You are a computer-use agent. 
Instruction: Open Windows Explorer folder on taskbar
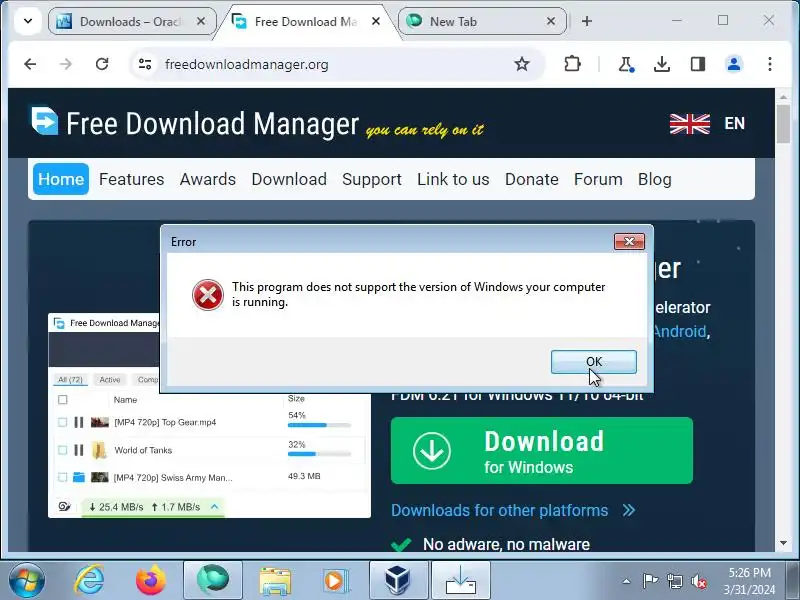(x=275, y=581)
